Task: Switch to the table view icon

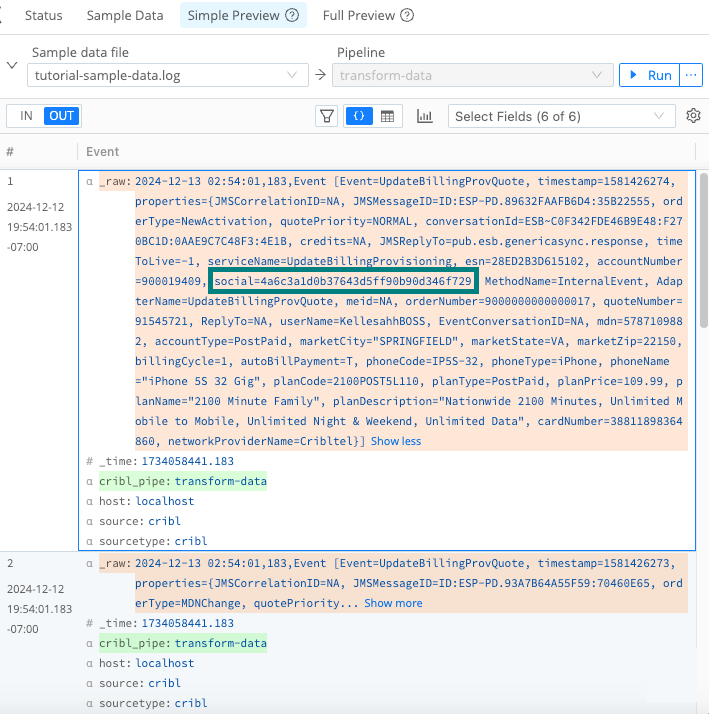Action: 387,116
